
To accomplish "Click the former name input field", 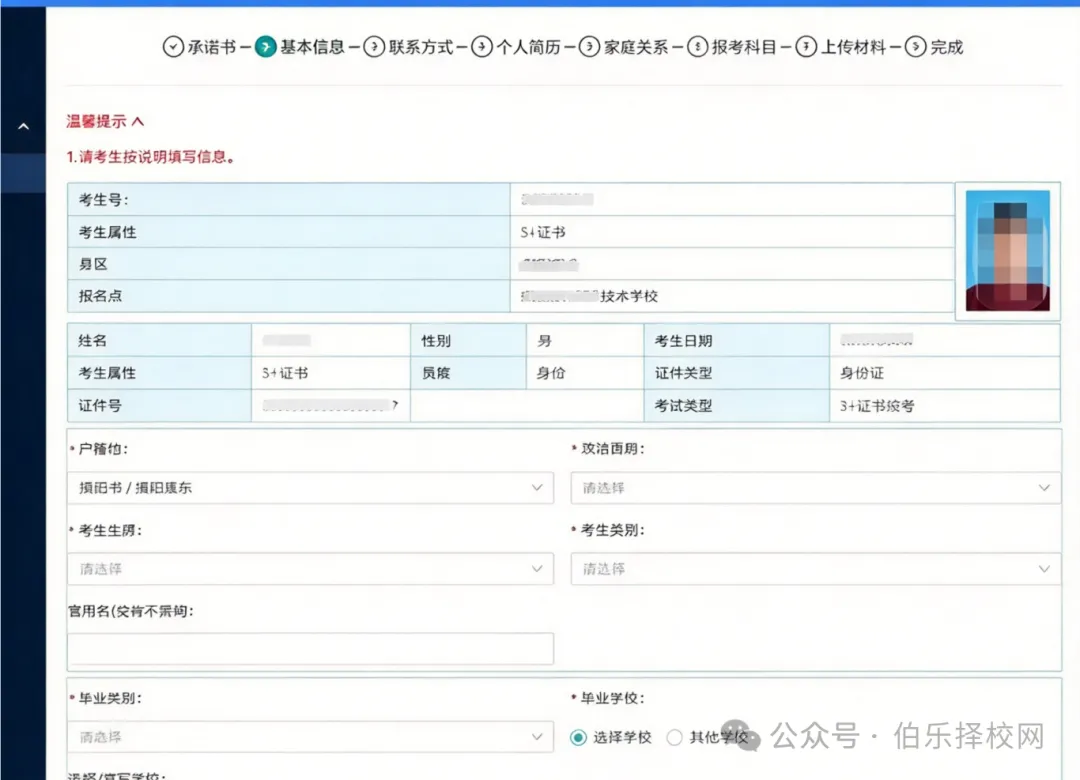I will coord(311,648).
